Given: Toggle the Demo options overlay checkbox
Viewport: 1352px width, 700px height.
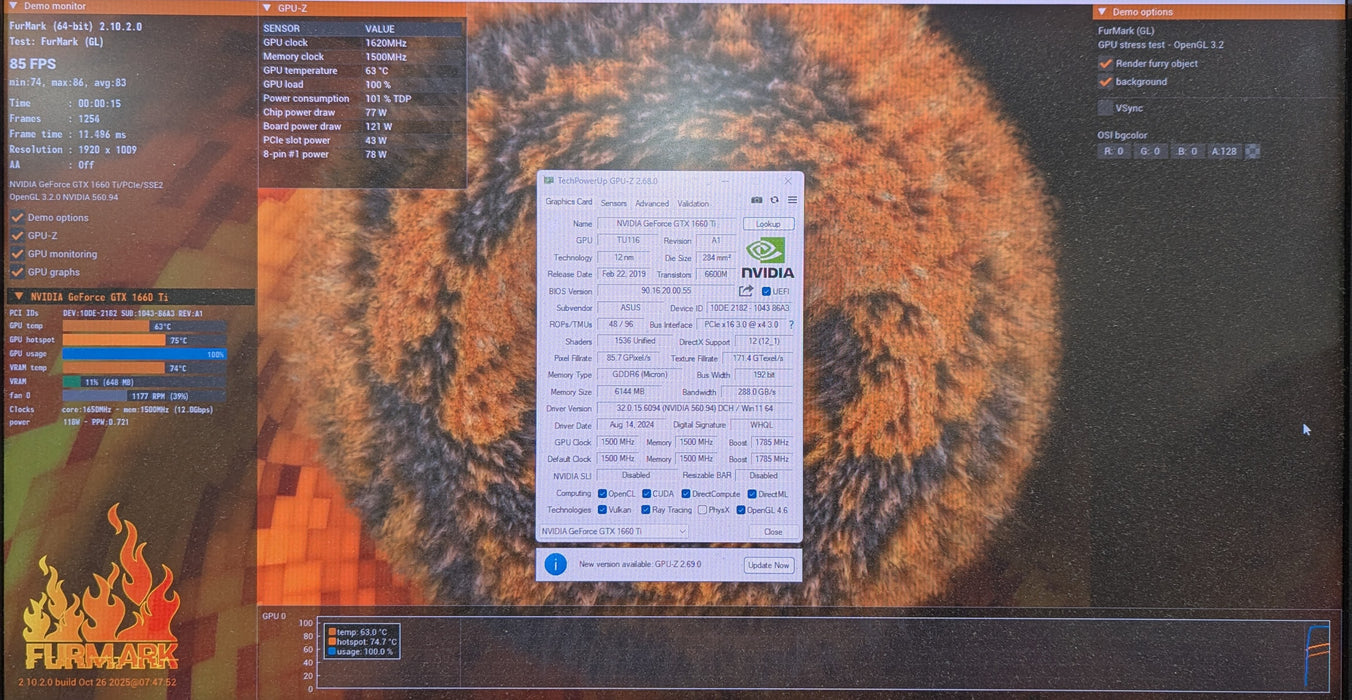Looking at the screenshot, I should [17, 217].
